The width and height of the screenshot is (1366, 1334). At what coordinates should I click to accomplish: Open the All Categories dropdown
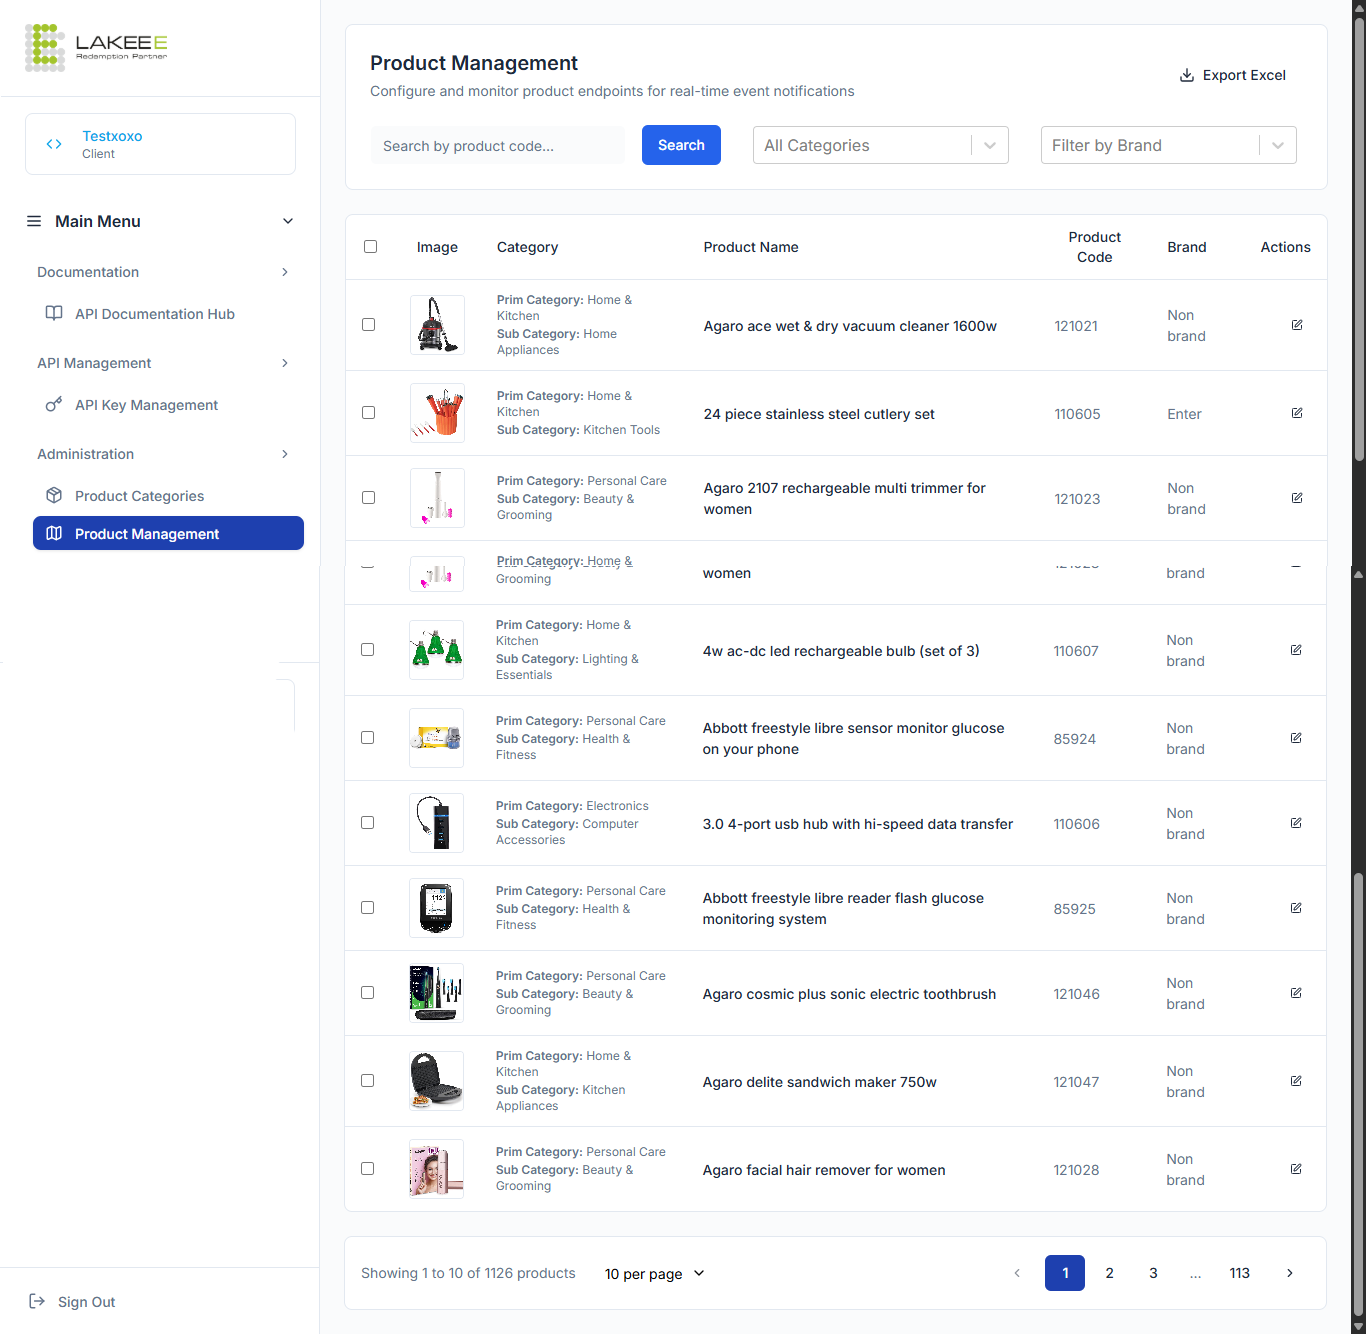click(880, 145)
